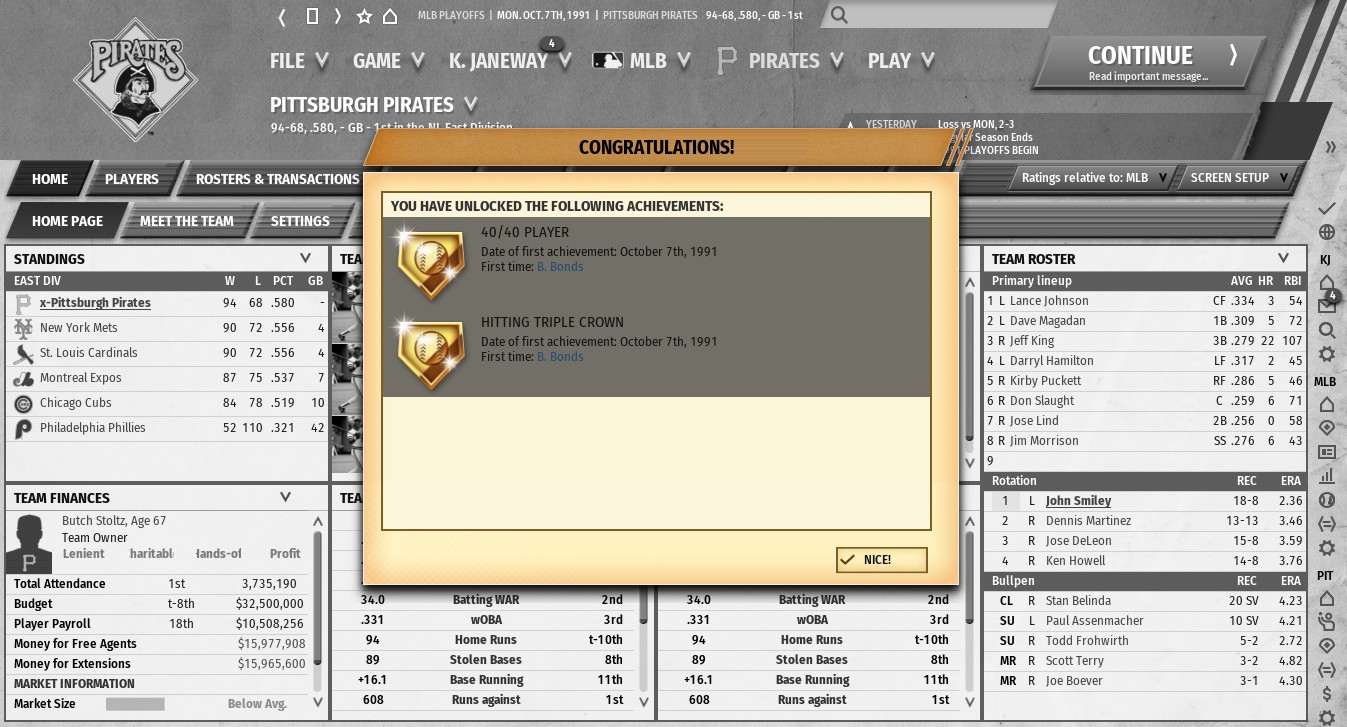Open the mail icon with 4 badge
Image resolution: width=1347 pixels, height=727 pixels.
click(1327, 305)
